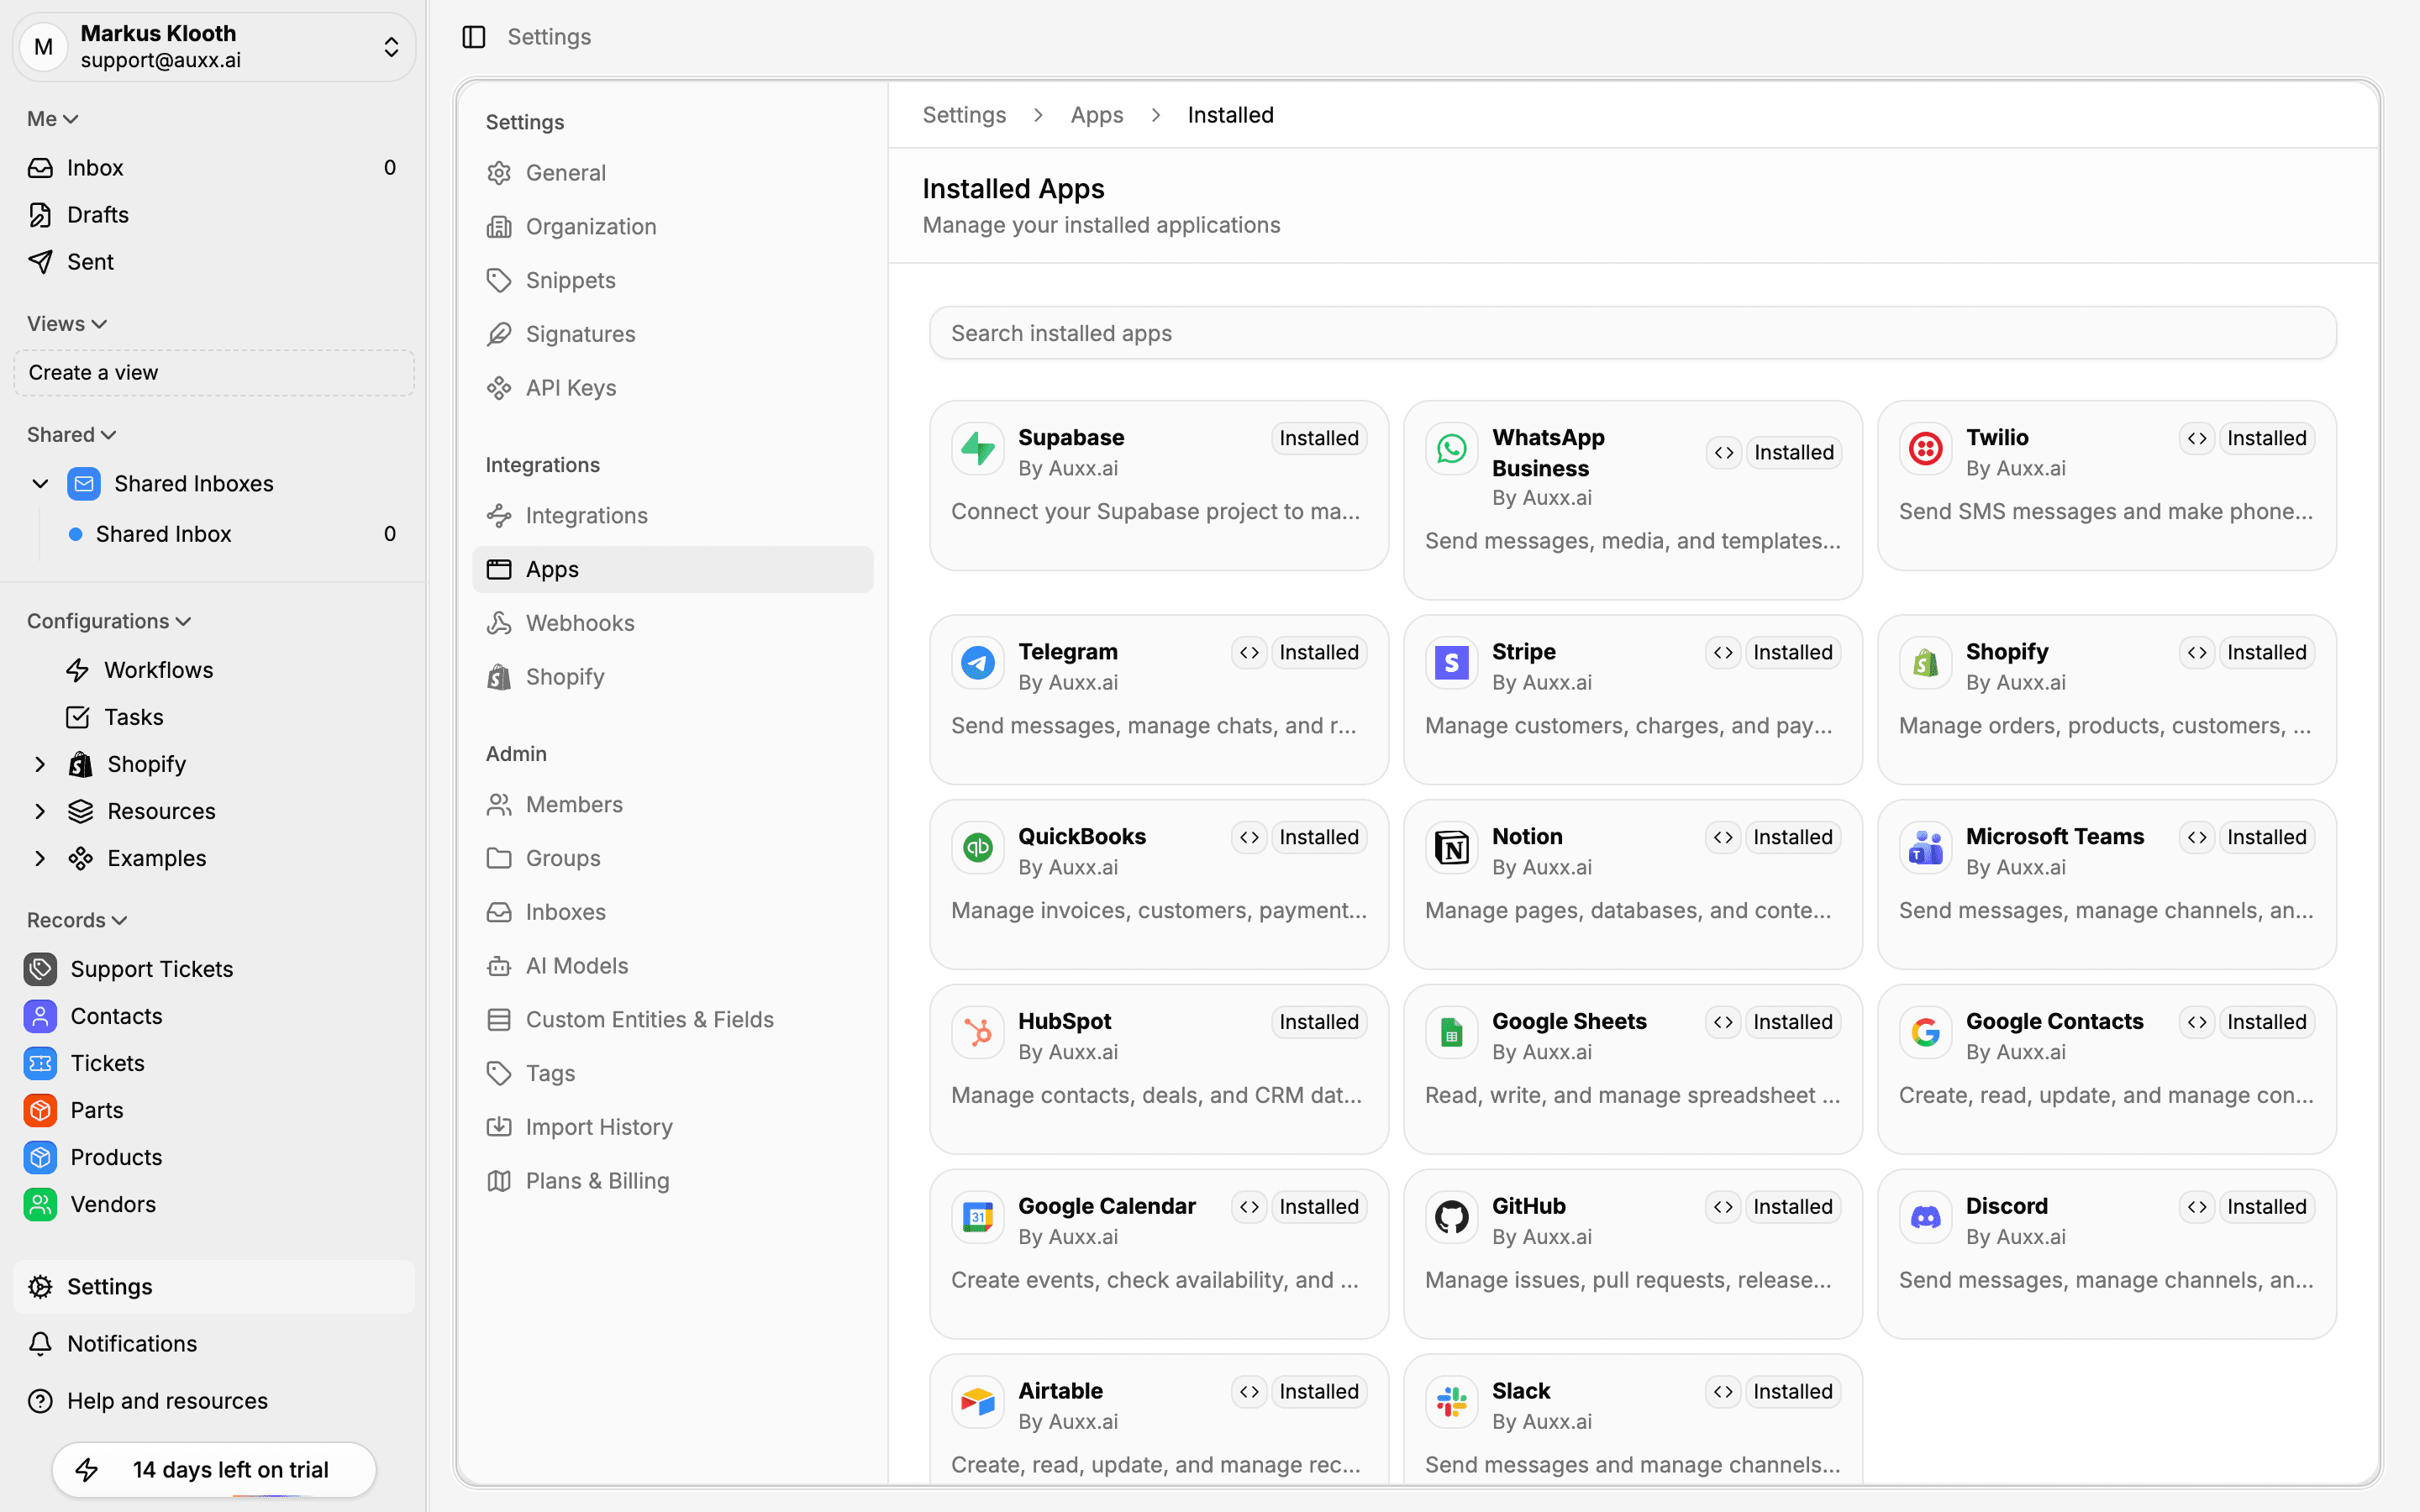Click the Google Contacts logo
The height and width of the screenshot is (1512, 2420).
(1925, 1034)
